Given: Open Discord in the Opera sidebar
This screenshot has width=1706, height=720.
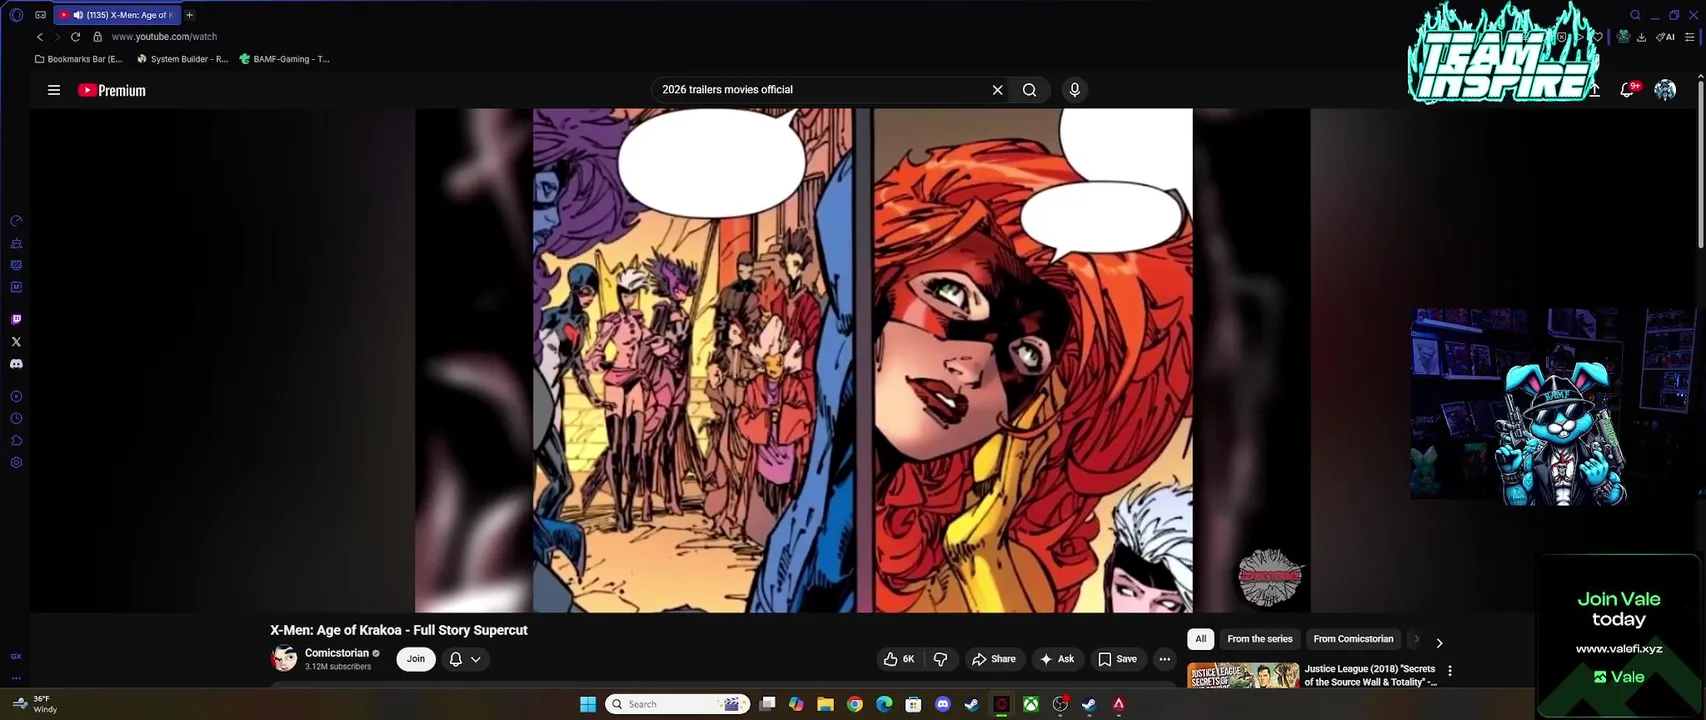Looking at the screenshot, I should point(16,364).
